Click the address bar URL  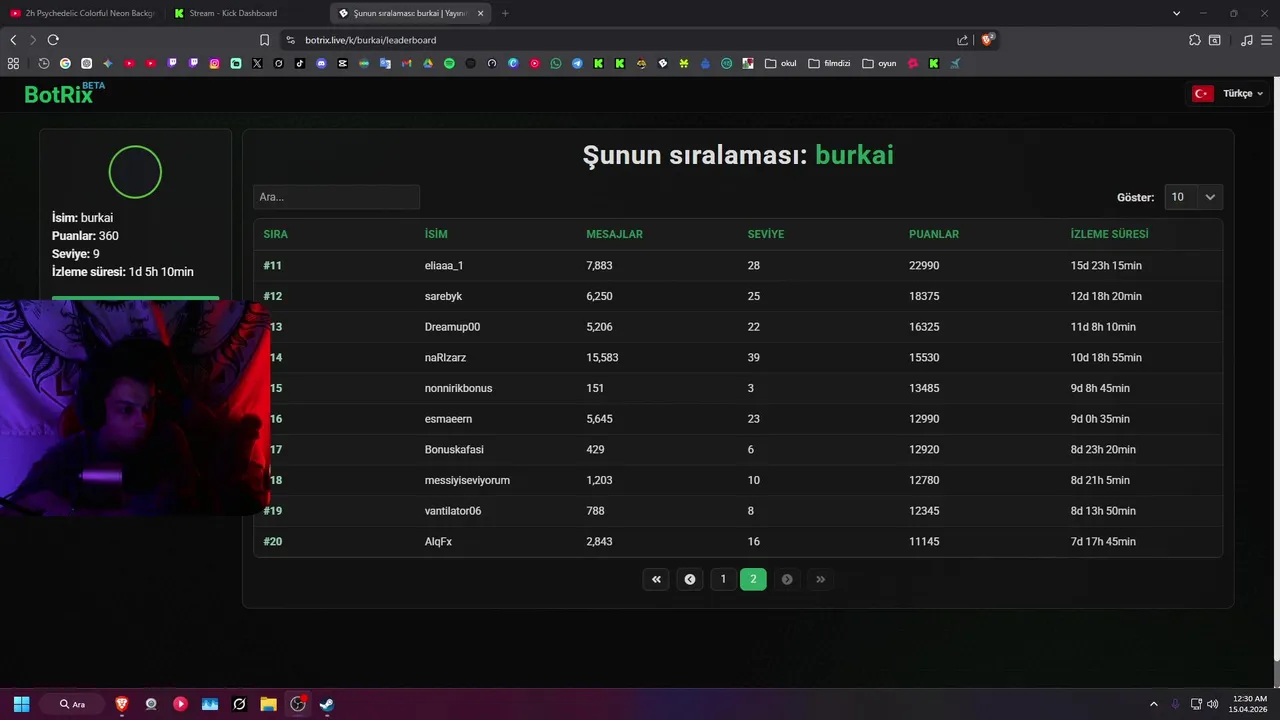[x=370, y=40]
